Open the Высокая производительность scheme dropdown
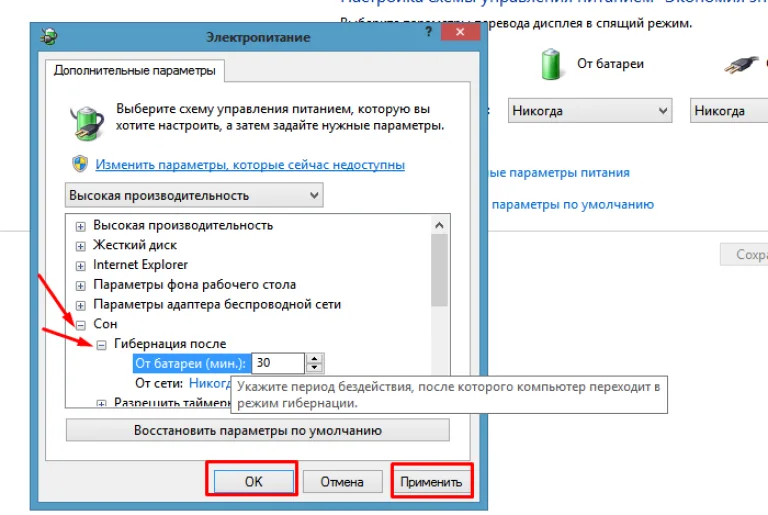Screen dimensions: 768x515 point(194,196)
